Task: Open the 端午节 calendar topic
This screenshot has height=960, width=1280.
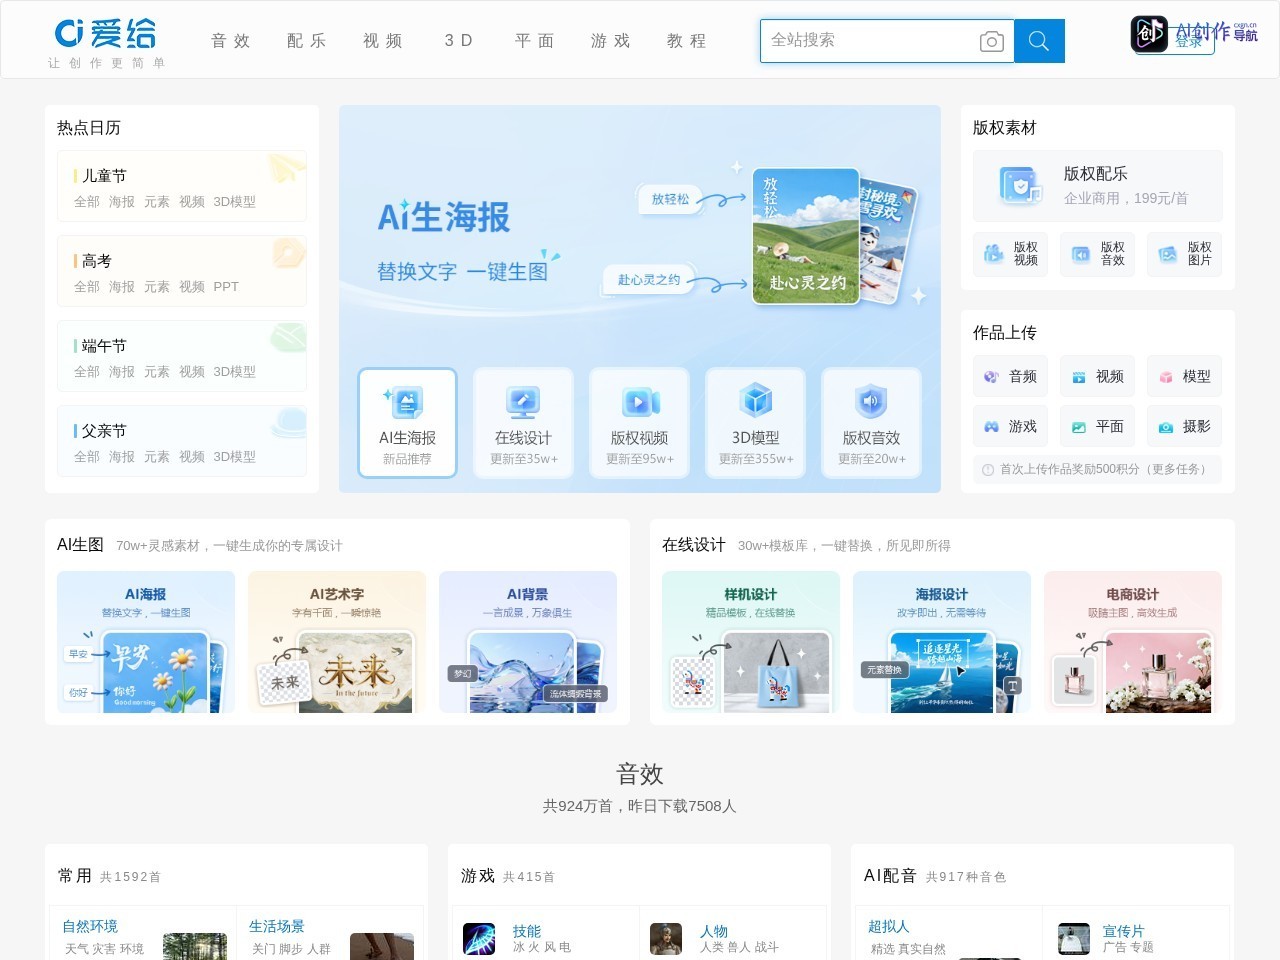Action: (104, 346)
